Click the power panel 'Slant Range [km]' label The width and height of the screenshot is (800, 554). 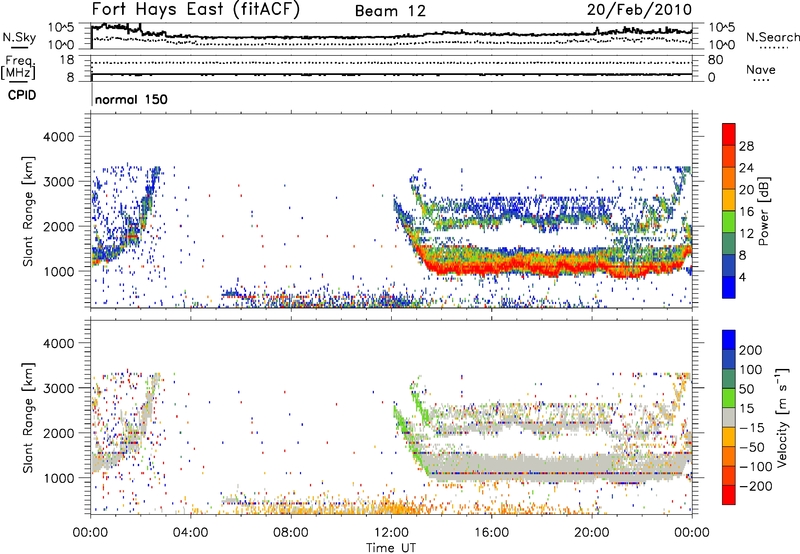click(x=29, y=211)
